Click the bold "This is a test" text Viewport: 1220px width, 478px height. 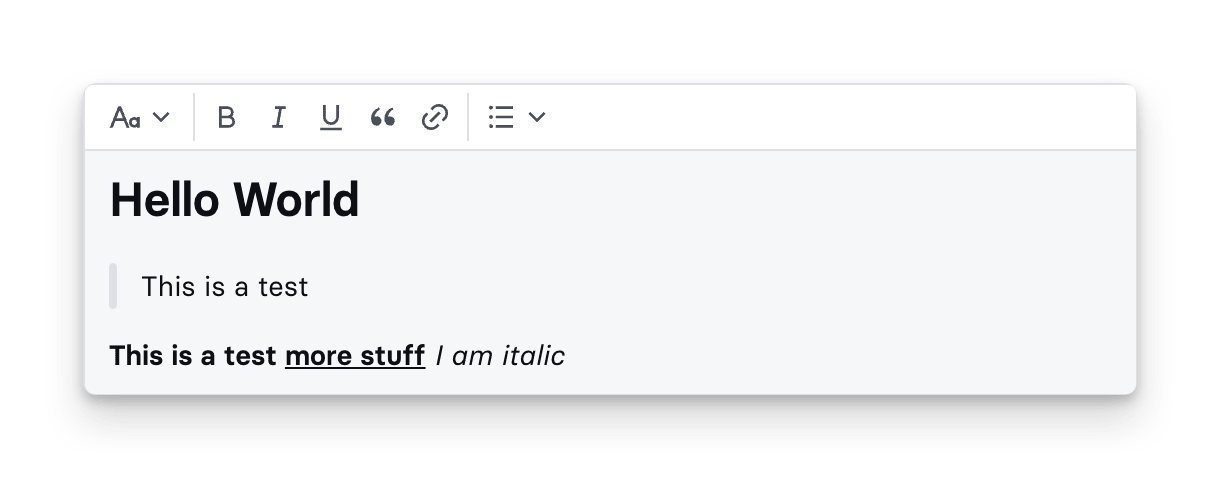[193, 355]
